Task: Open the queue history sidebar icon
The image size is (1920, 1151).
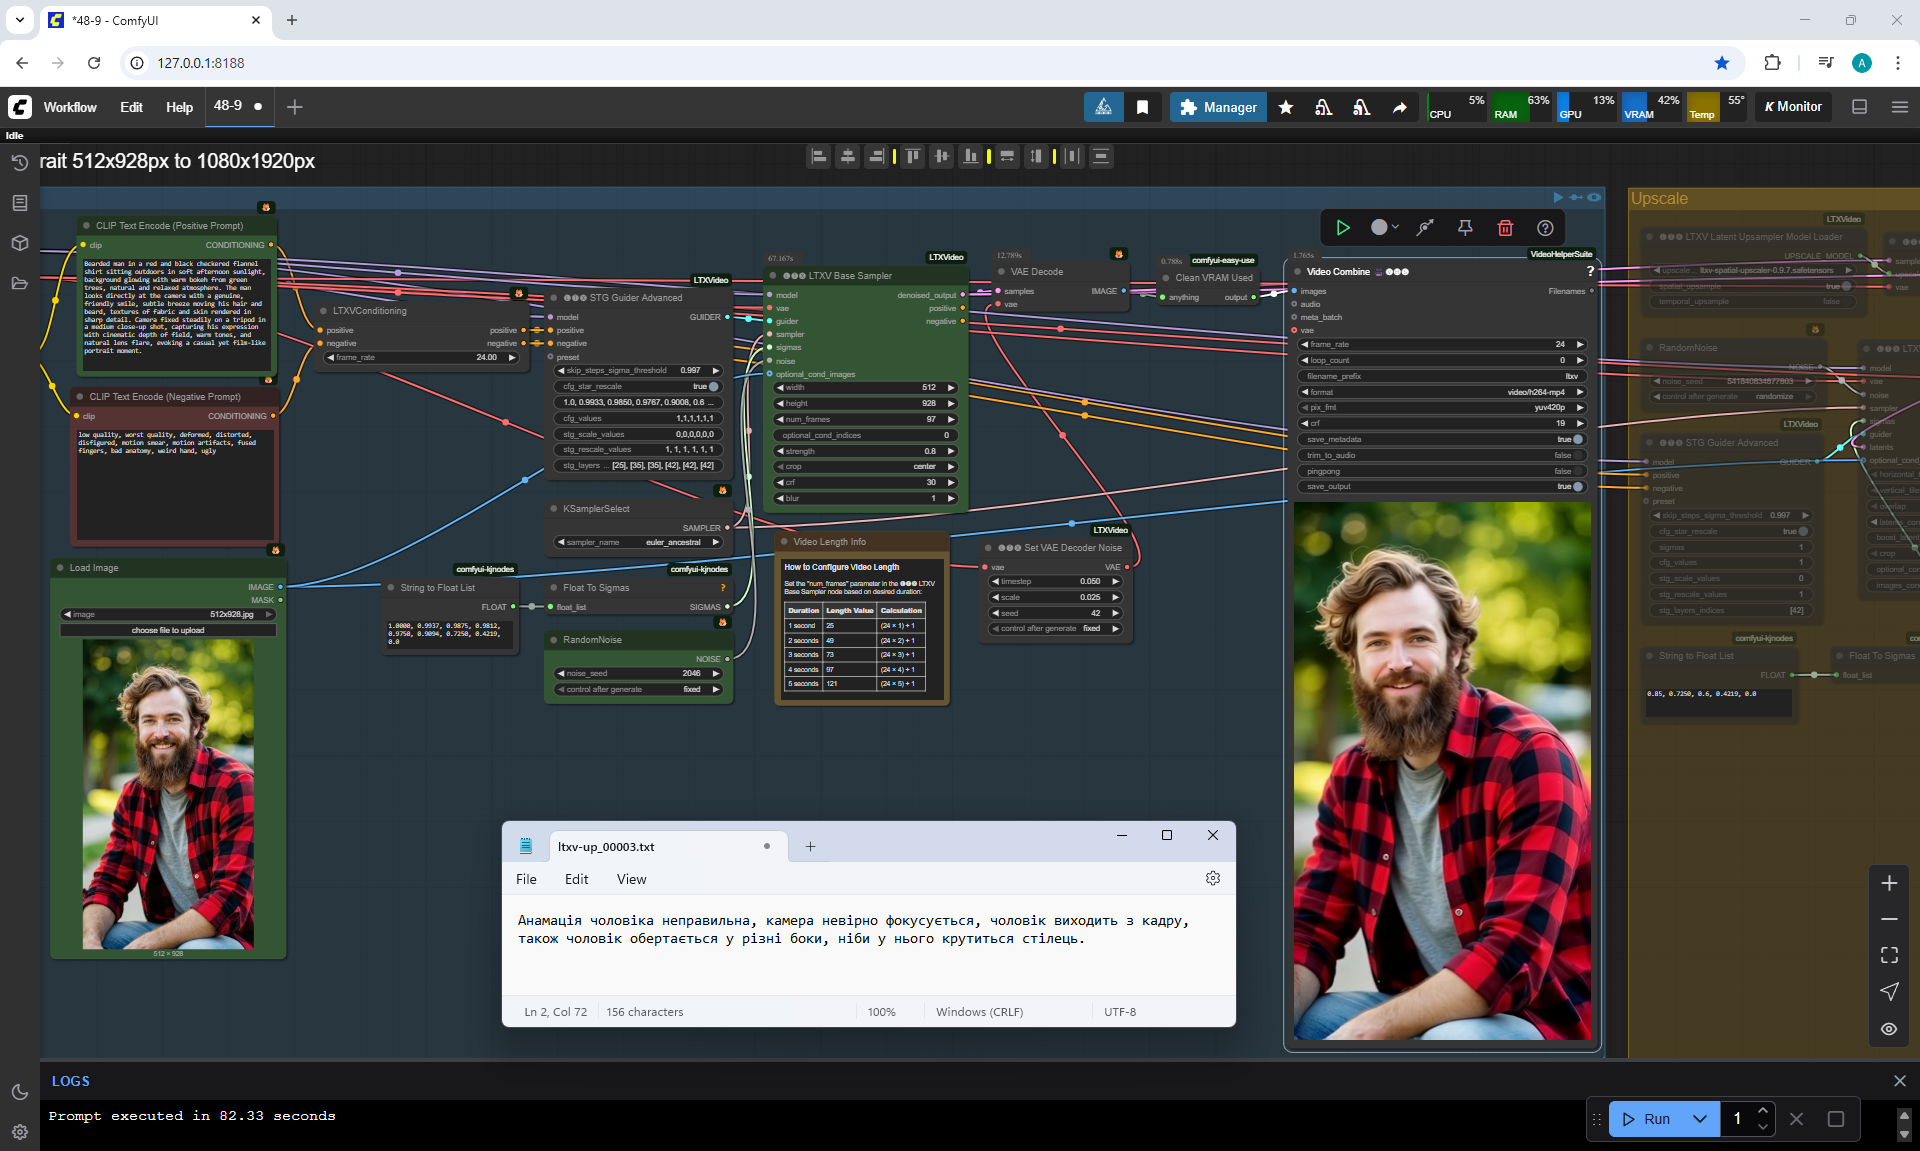Action: (x=19, y=162)
